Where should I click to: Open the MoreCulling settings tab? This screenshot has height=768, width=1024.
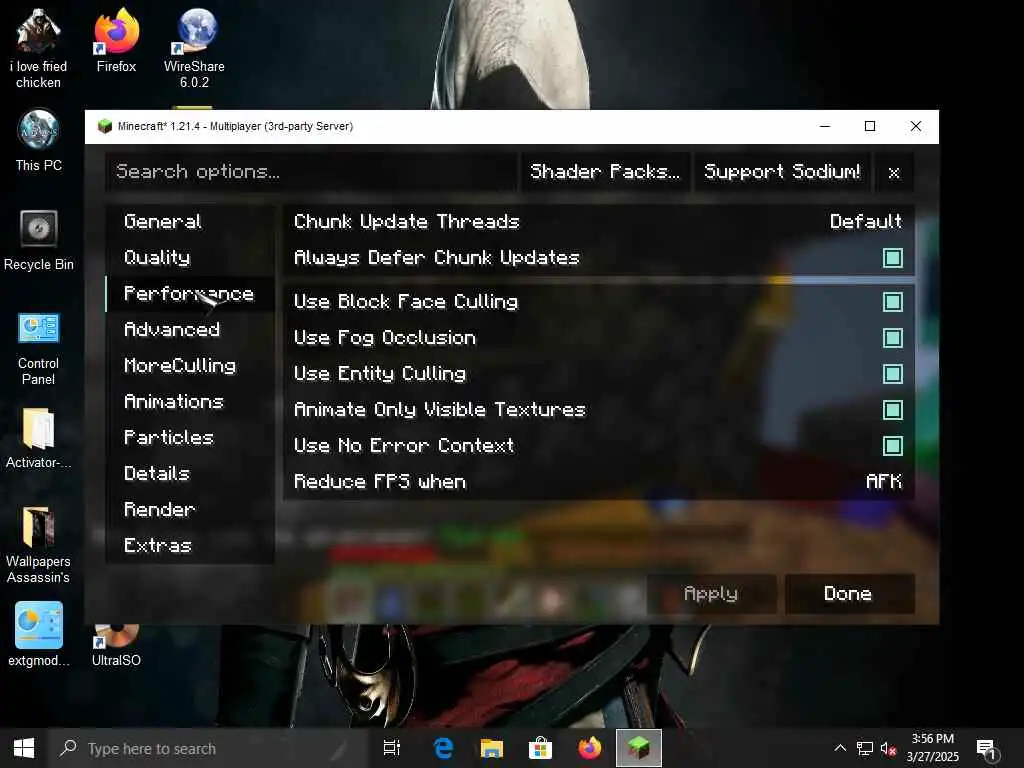click(189, 366)
